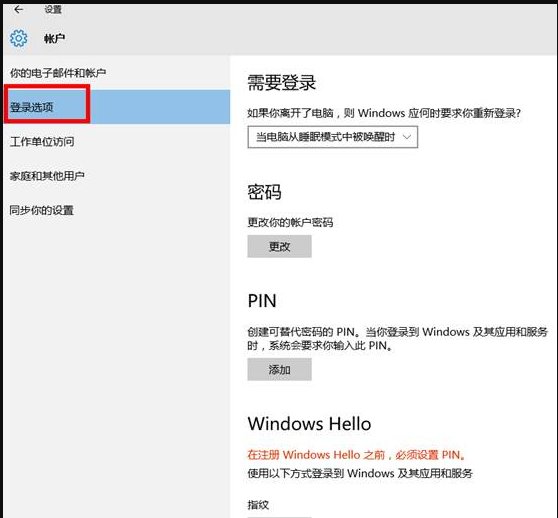Expand the 当电脑从睡眠模式中被唤醒时 dropdown
Screen dimensions: 558x518
(x=333, y=137)
